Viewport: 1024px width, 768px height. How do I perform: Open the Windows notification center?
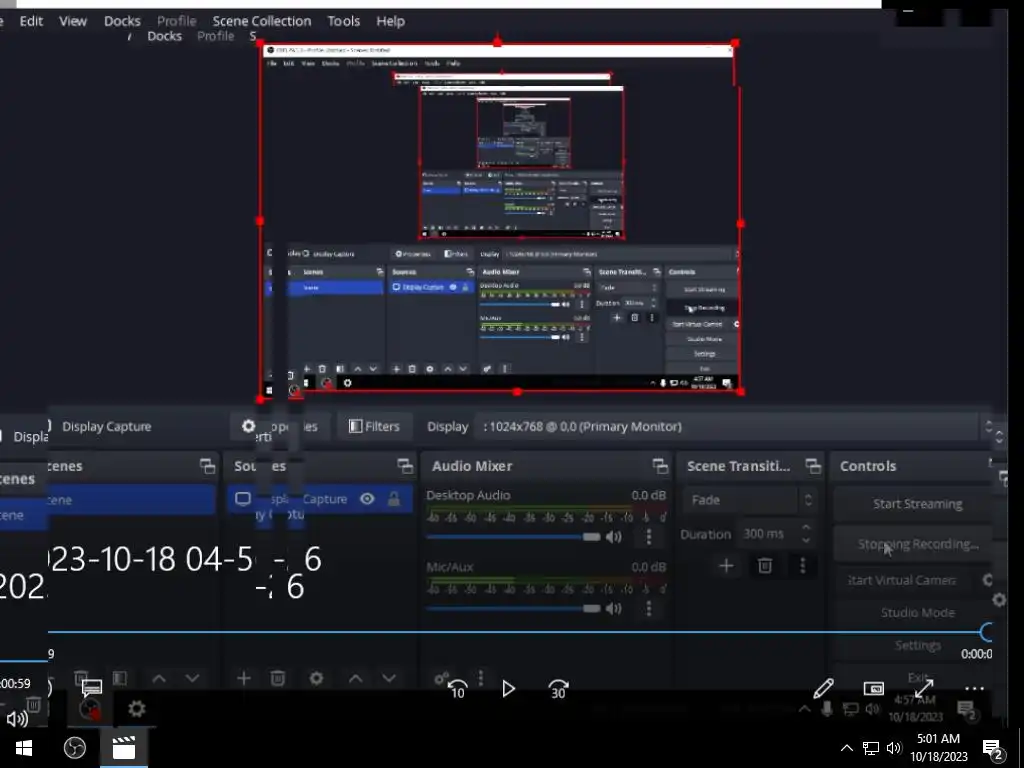click(x=993, y=749)
